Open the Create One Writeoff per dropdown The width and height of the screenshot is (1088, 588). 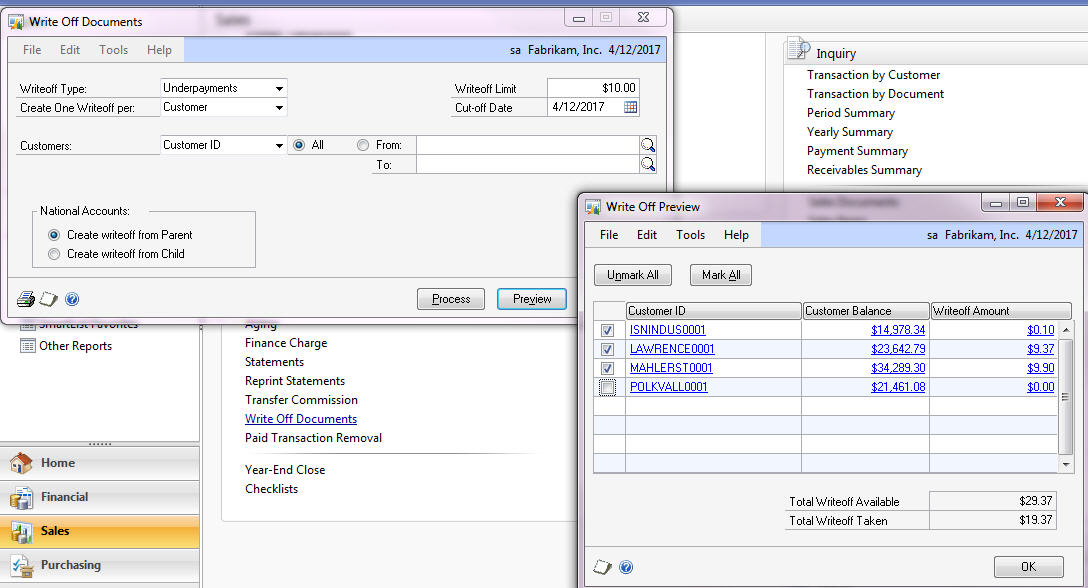coord(279,108)
